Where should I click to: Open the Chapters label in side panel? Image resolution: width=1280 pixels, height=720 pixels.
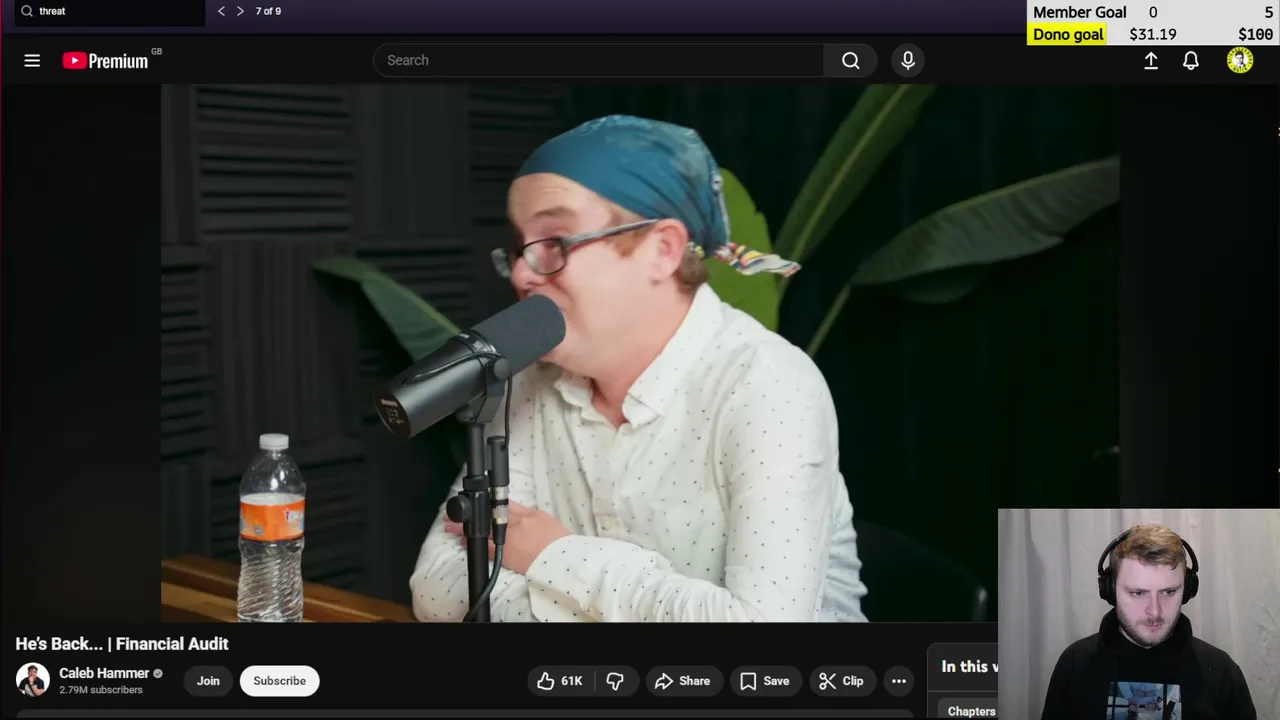(x=971, y=712)
